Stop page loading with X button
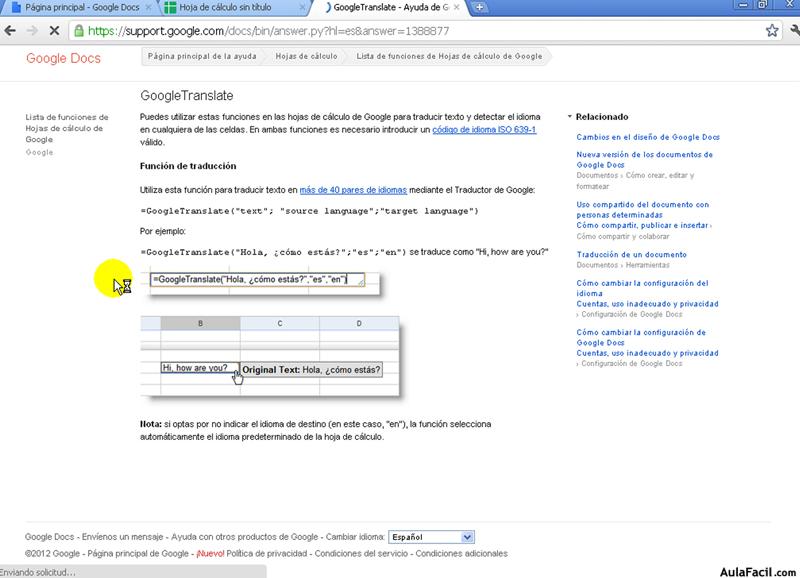800x578 pixels. [54, 31]
